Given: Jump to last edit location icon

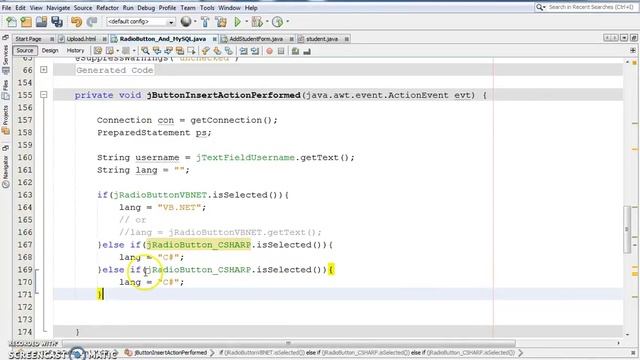Looking at the screenshot, I should point(98,51).
